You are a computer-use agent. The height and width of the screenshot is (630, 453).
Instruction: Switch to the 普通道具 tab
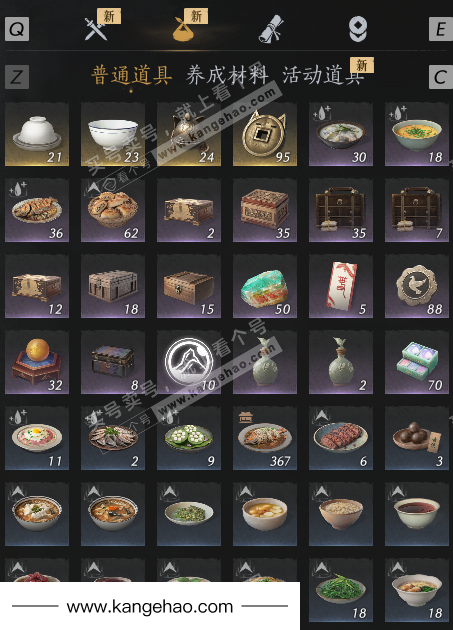pyautogui.click(x=132, y=76)
